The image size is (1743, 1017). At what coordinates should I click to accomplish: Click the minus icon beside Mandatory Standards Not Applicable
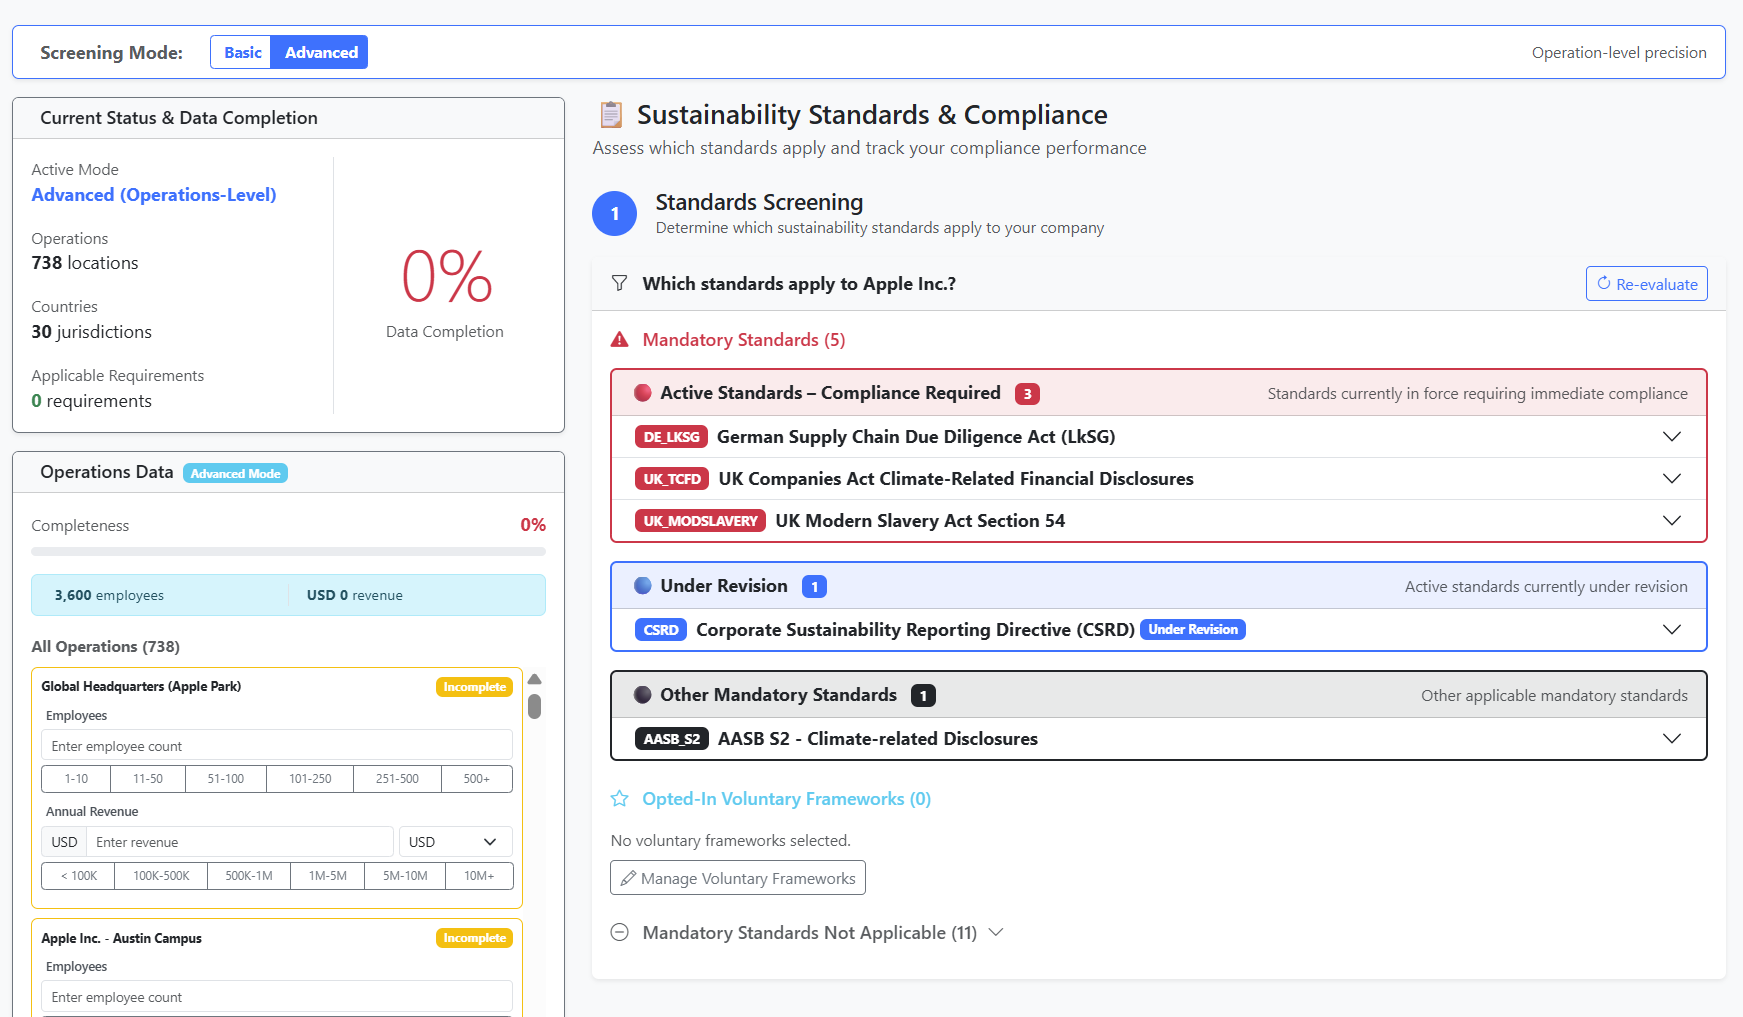619,932
